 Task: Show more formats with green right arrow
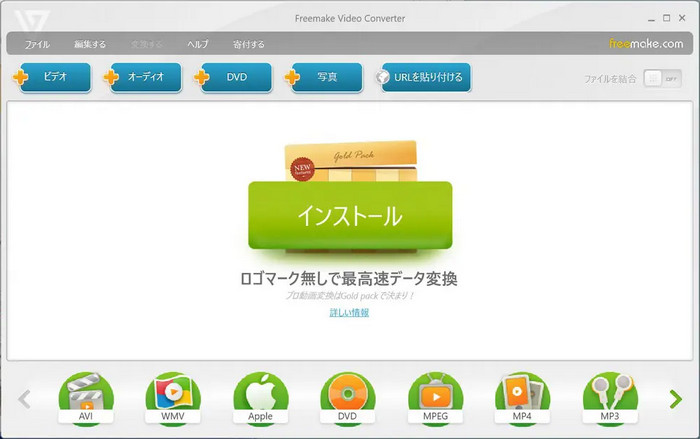[676, 399]
